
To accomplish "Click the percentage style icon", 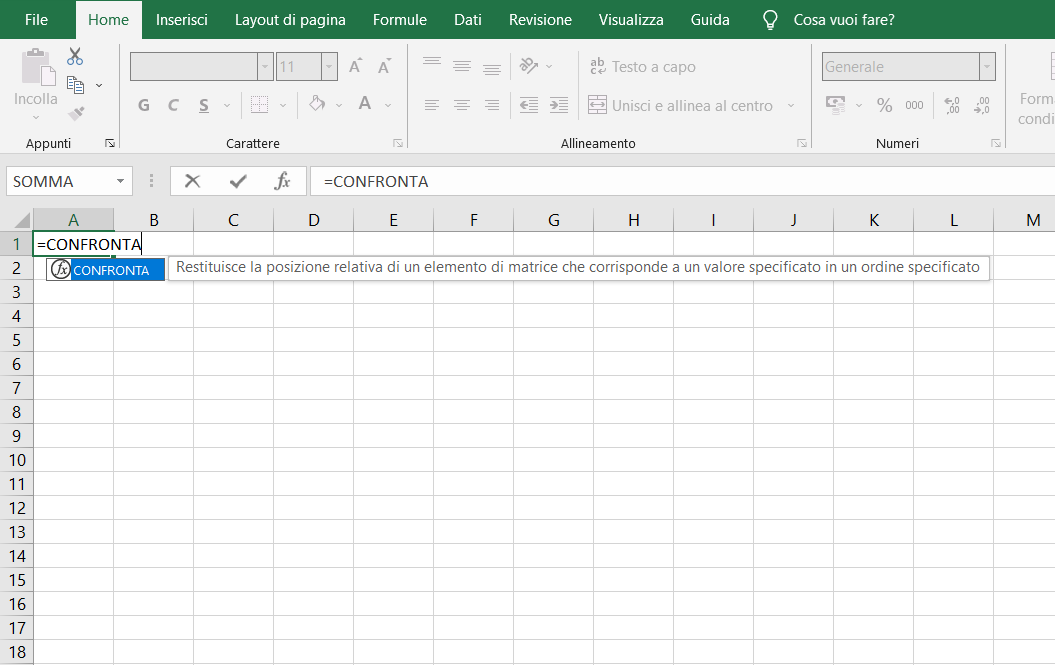I will tap(885, 103).
